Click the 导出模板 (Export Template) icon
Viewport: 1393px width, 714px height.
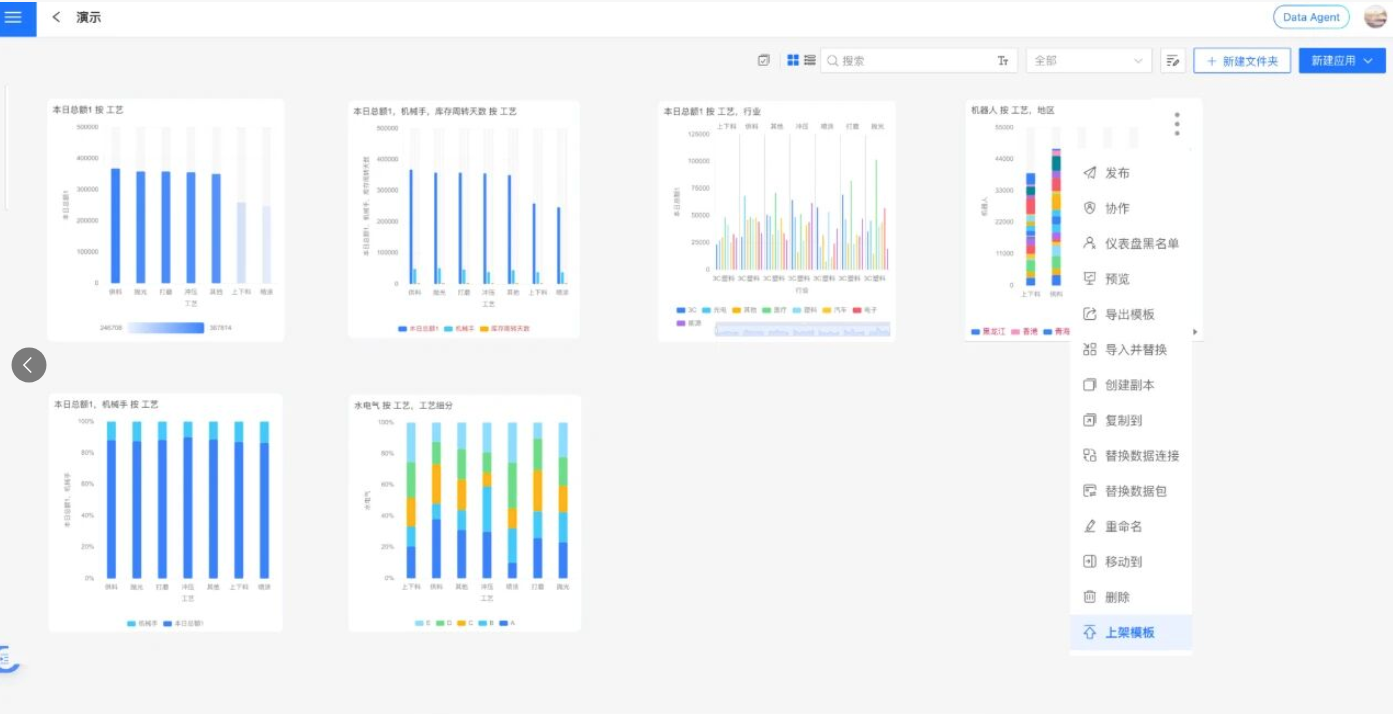1089,314
